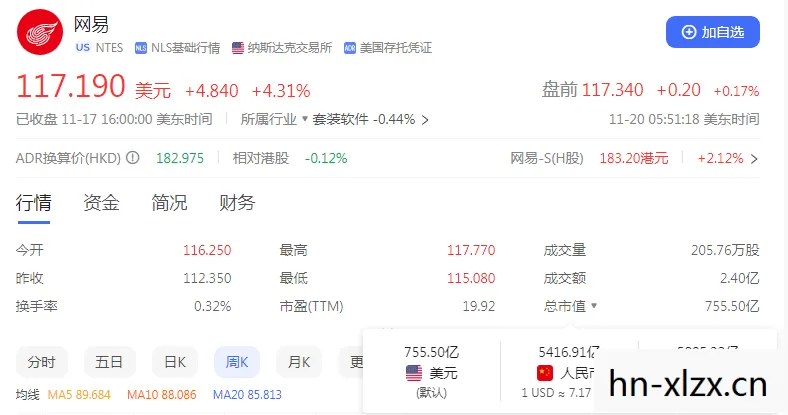Click the NetEase red logo icon
Viewport: 788px width, 415px height.
40,32
